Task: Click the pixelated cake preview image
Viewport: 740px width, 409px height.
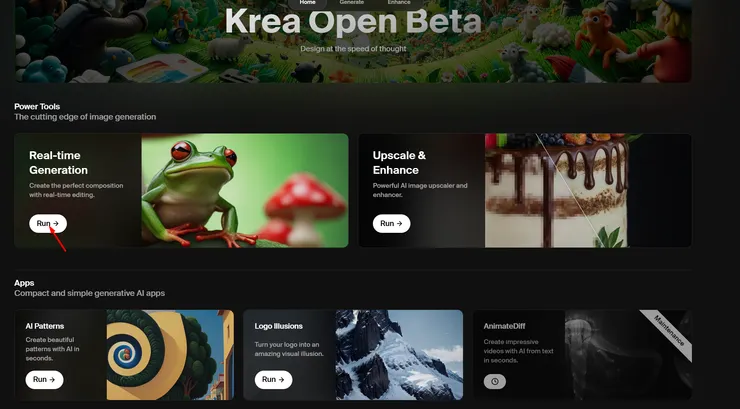Action: [557, 191]
